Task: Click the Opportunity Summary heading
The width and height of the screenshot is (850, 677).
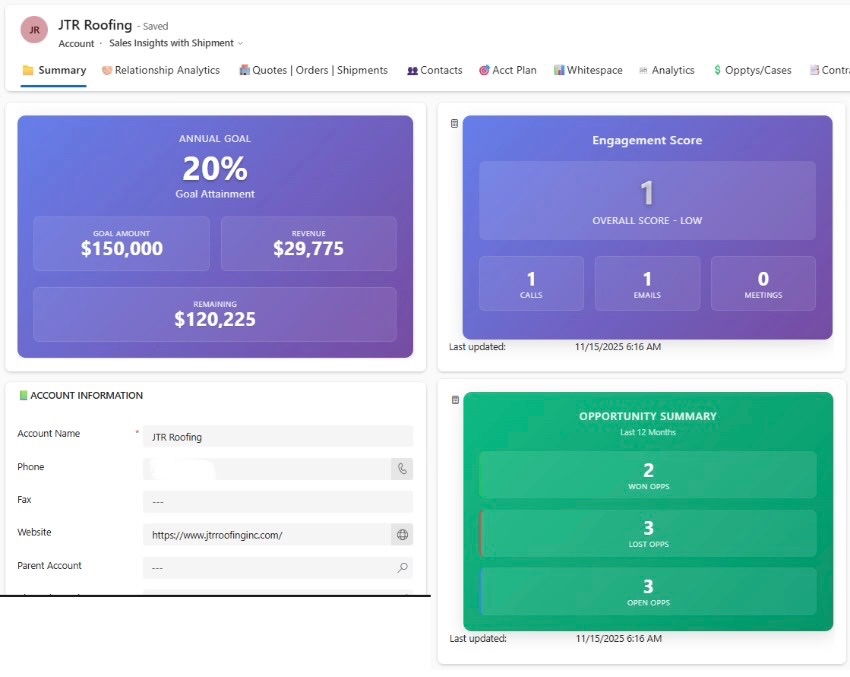Action: pos(648,416)
